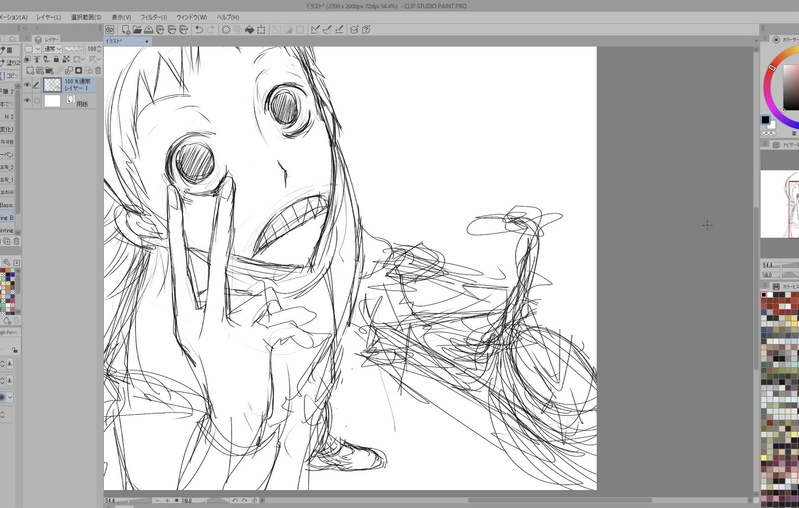Click the Delete layer trash icon
Viewport: 799px width, 508px height.
coord(98,70)
